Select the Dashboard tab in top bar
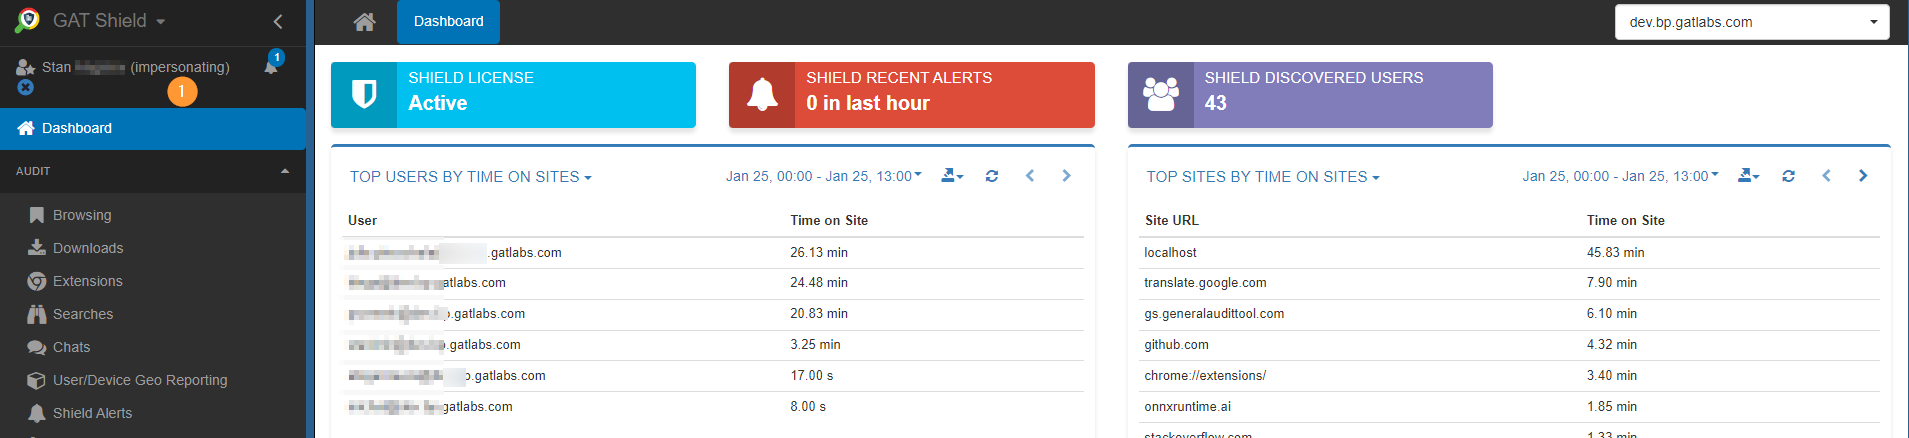Screen dimensions: 1909x438 click(448, 21)
